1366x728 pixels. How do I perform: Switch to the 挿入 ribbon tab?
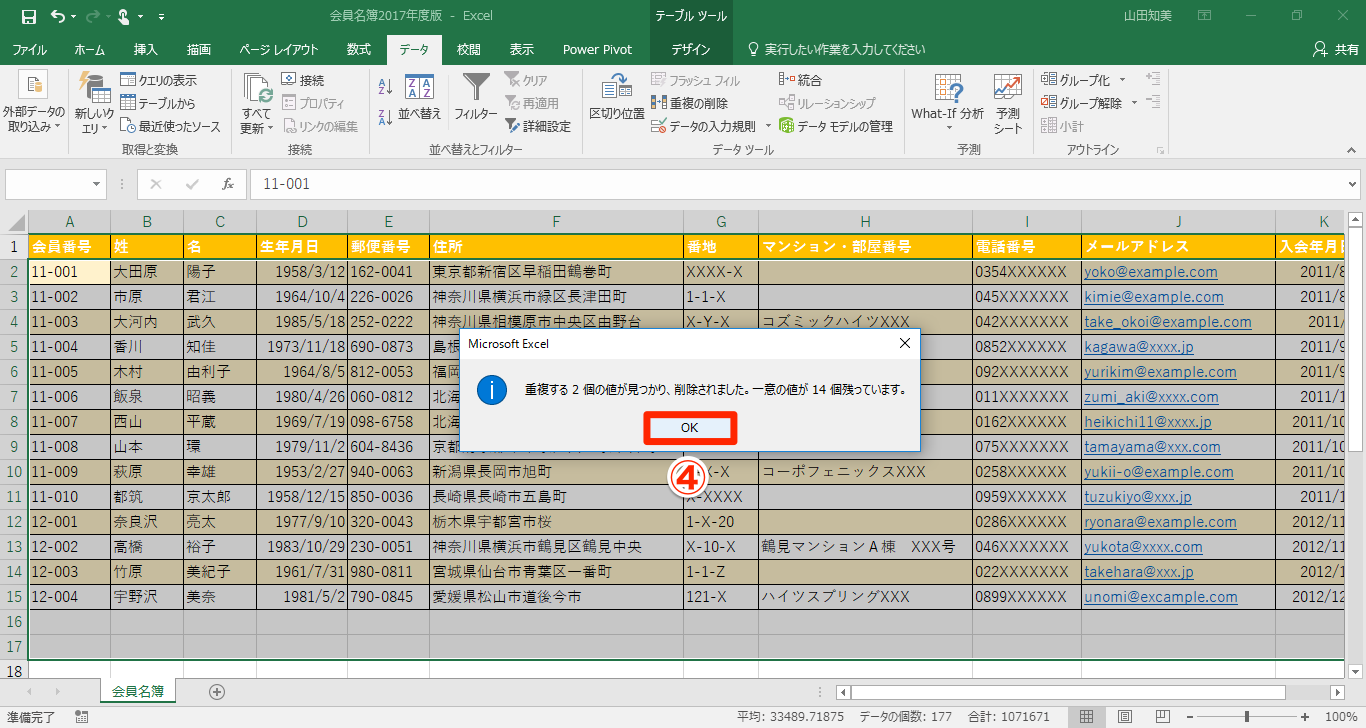pyautogui.click(x=146, y=49)
